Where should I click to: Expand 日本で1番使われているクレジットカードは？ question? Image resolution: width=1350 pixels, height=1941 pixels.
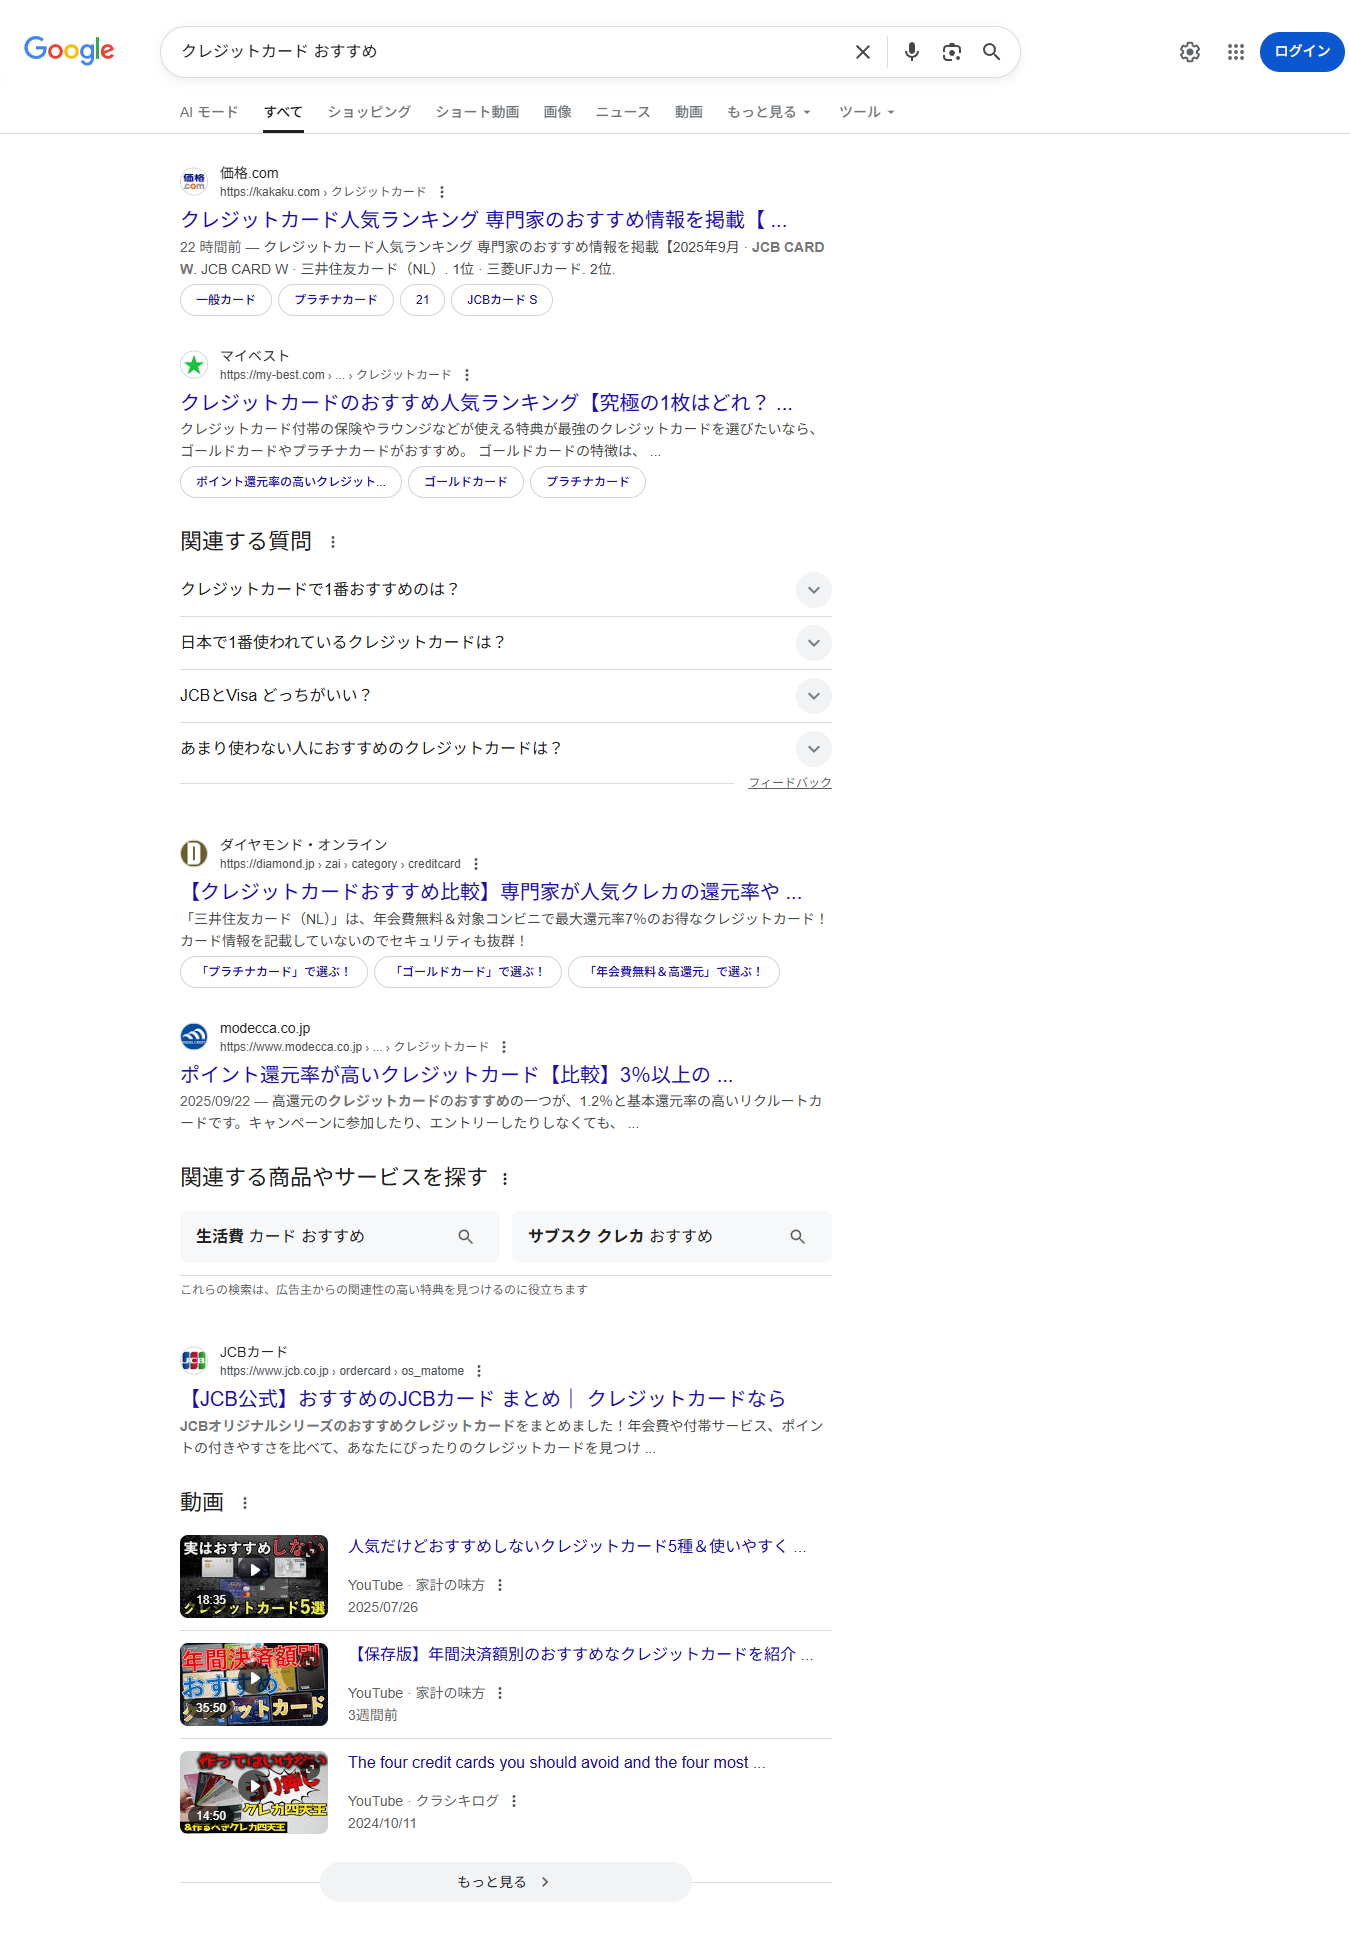[813, 643]
